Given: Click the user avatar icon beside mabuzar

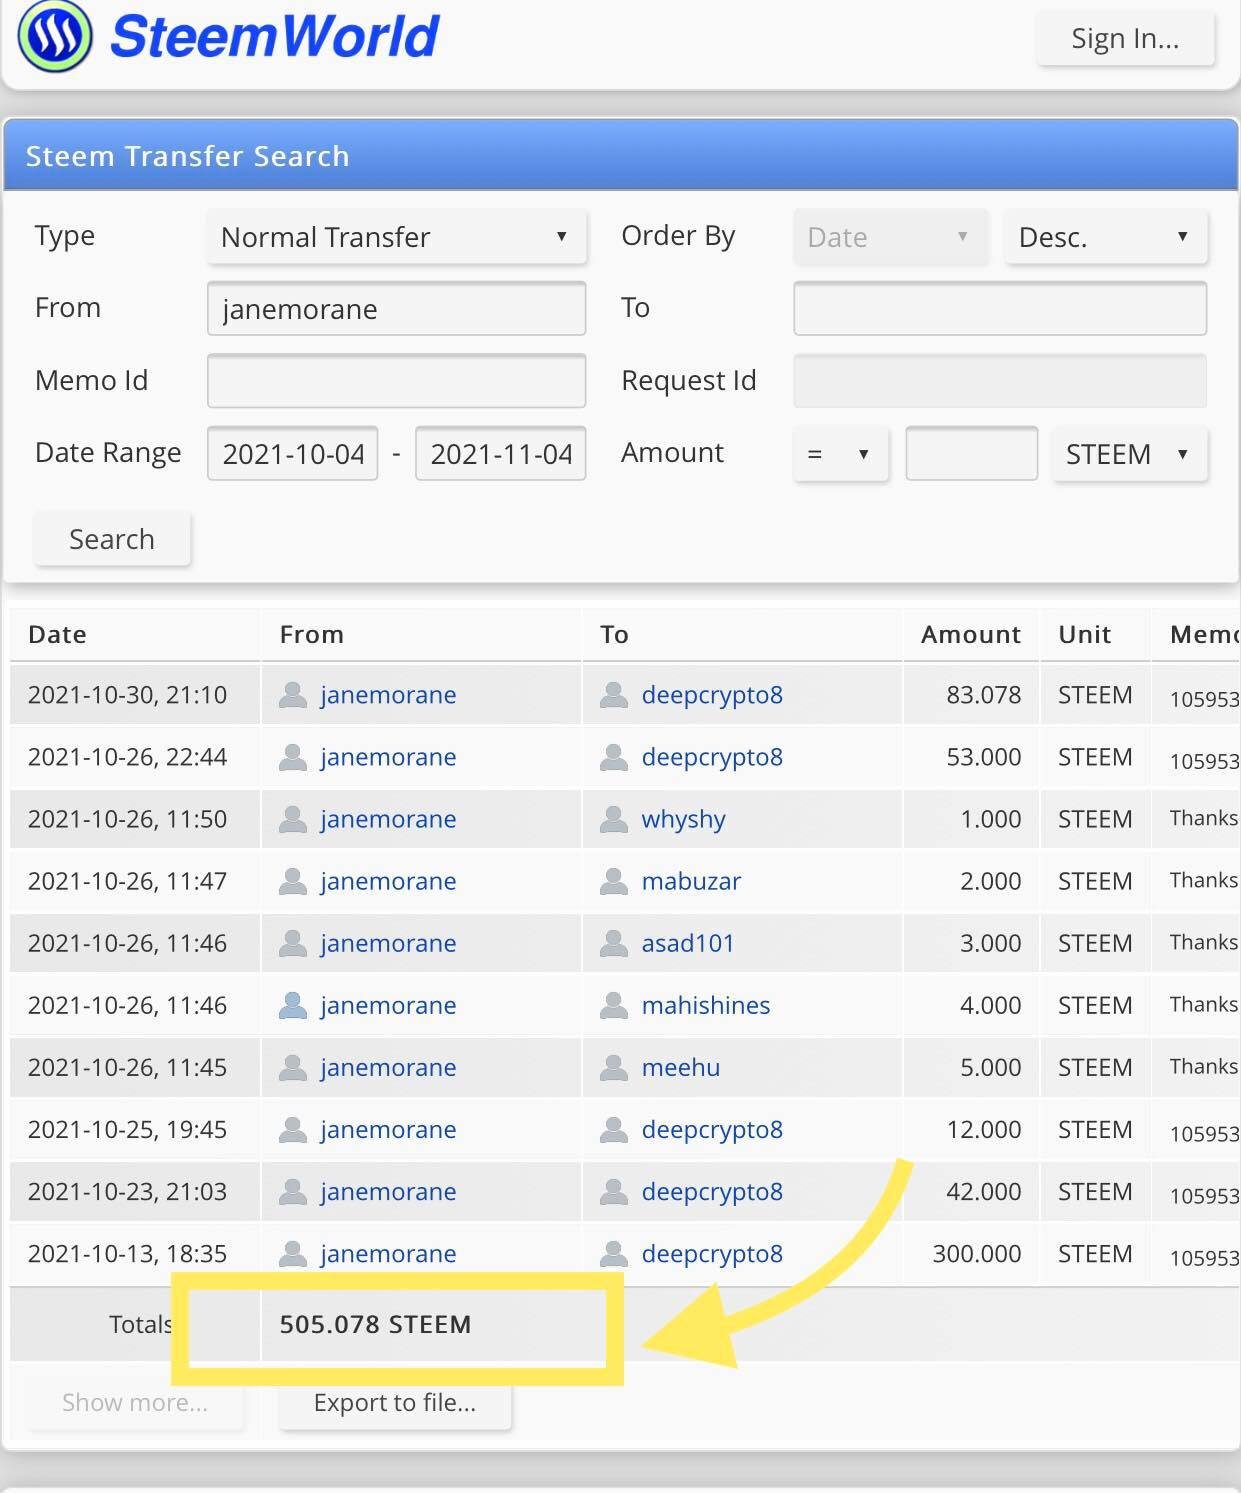Looking at the screenshot, I should [x=613, y=881].
